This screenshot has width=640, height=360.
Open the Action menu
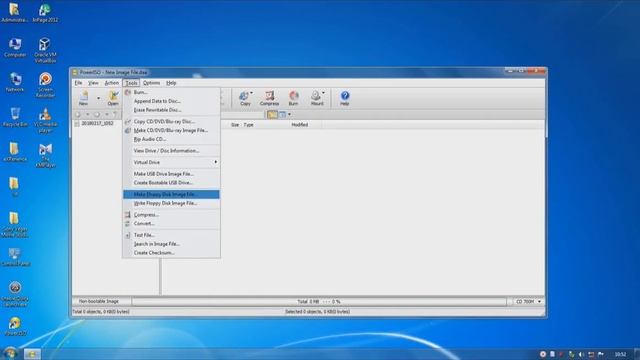[111, 83]
